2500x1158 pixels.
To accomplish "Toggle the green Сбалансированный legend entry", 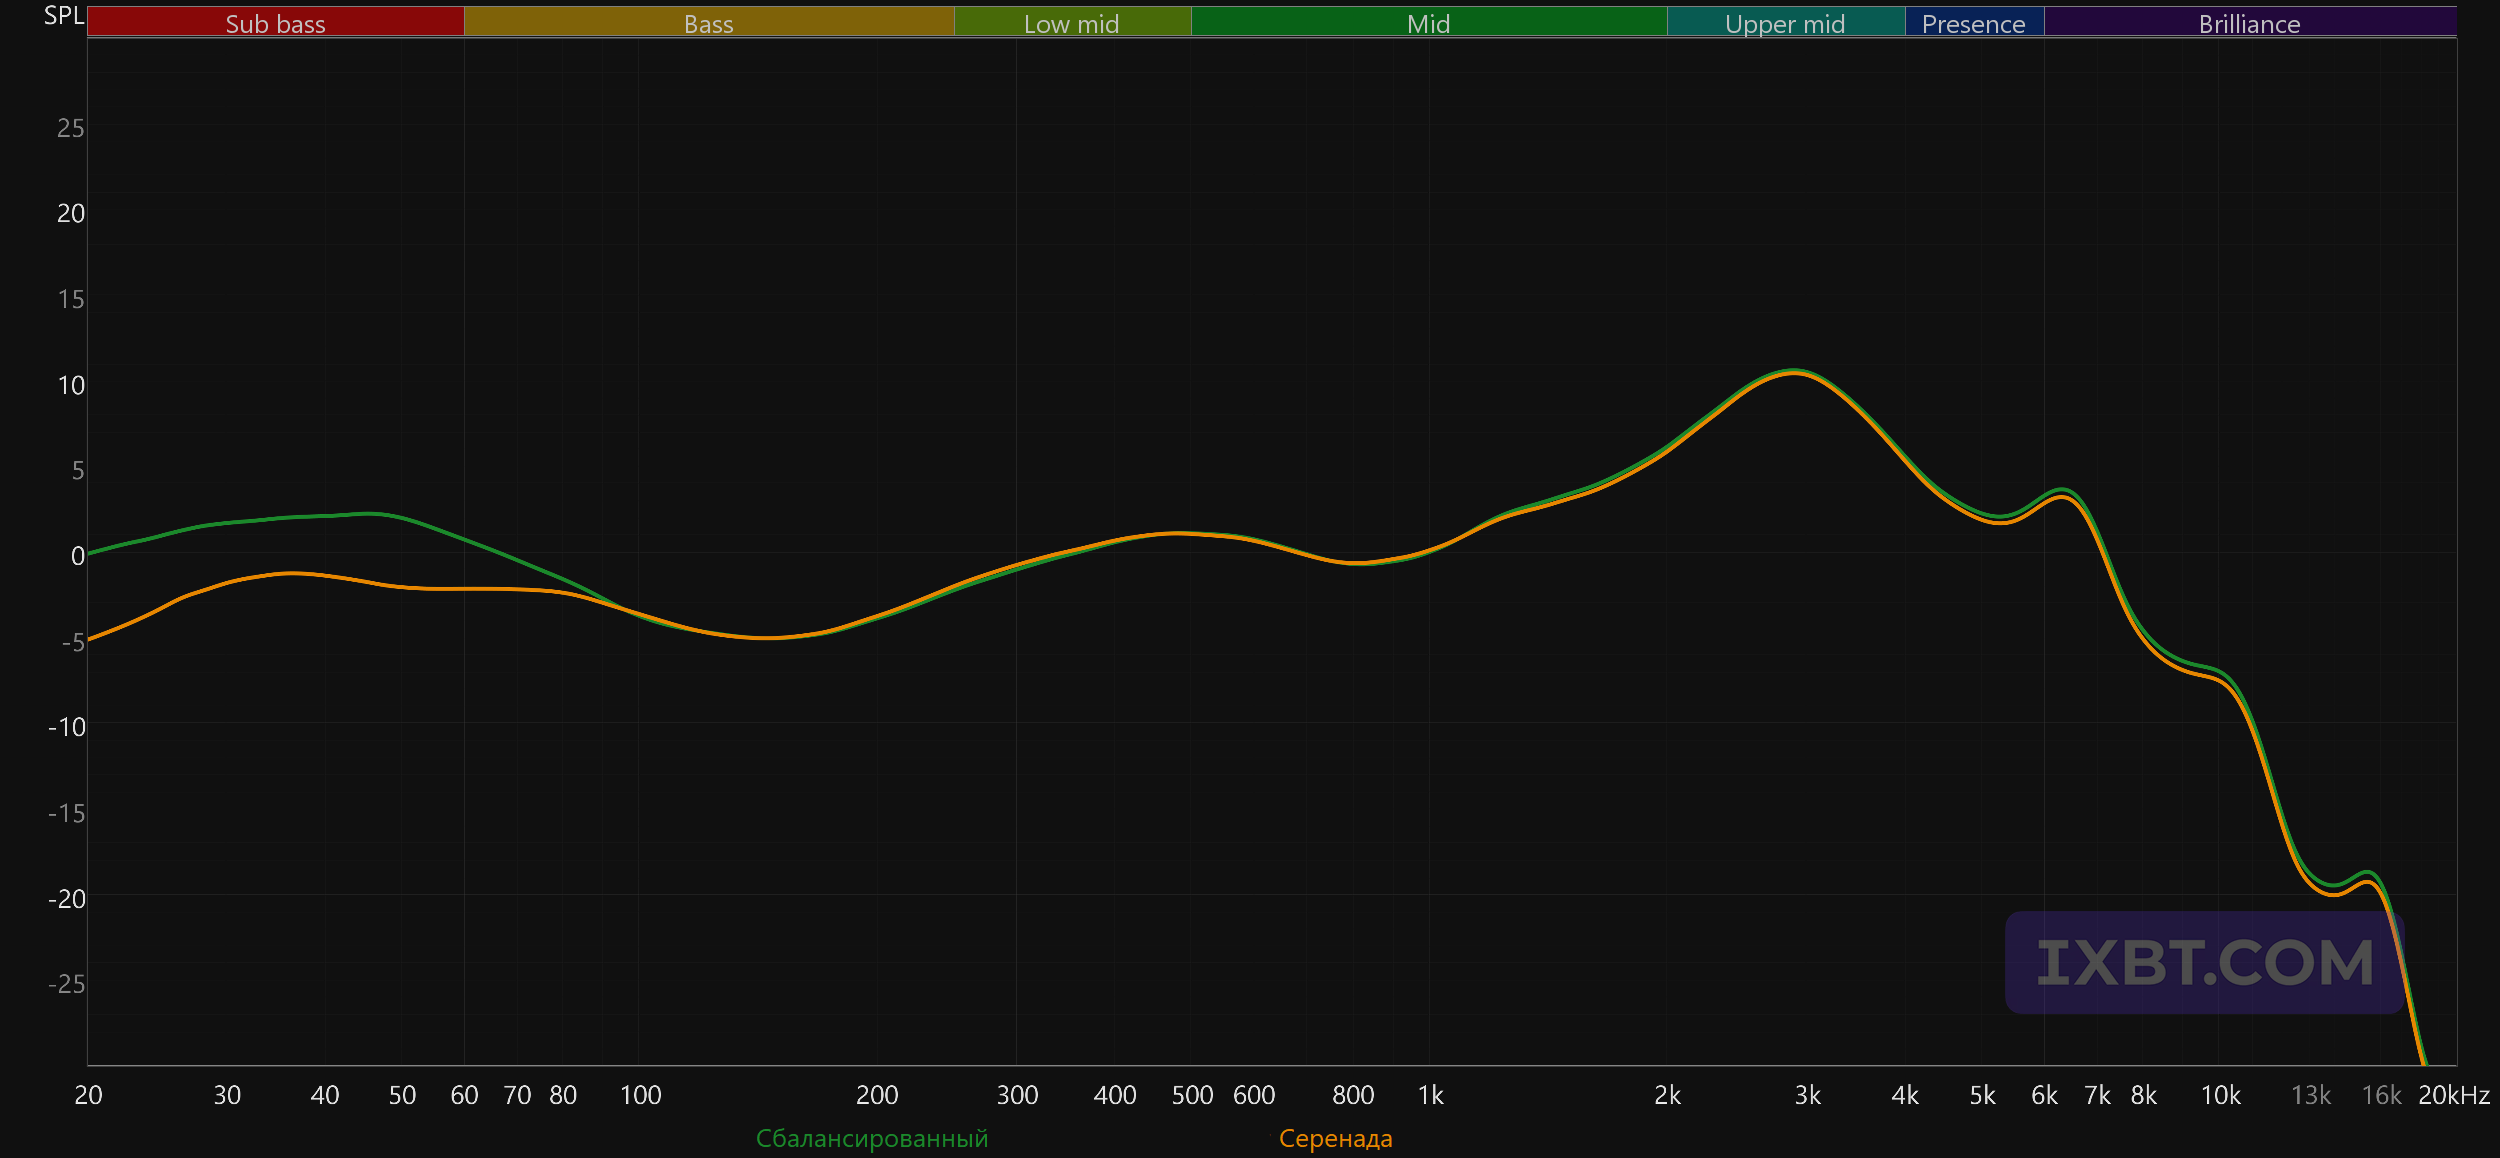I will pos(871,1138).
